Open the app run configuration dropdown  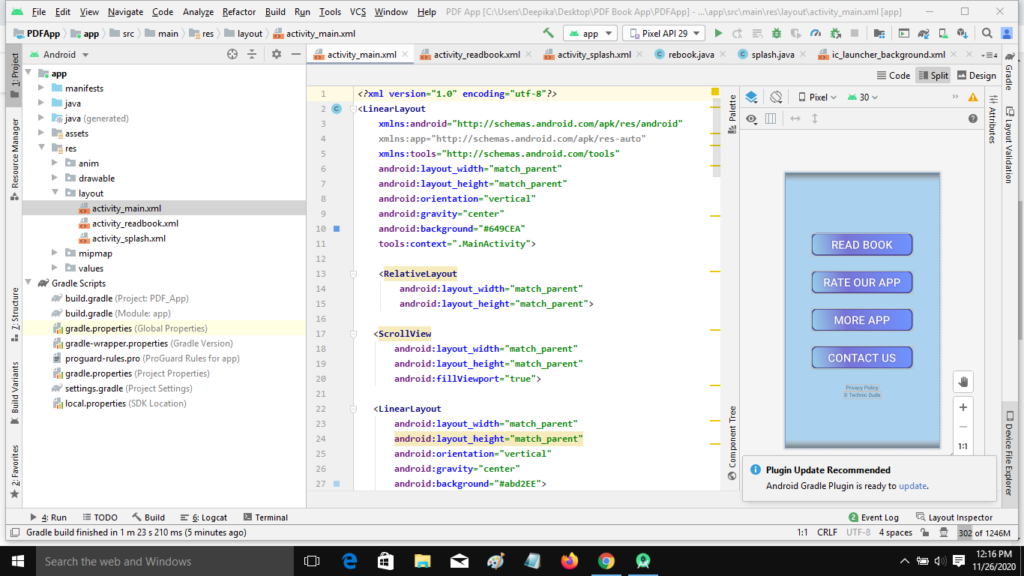(590, 33)
